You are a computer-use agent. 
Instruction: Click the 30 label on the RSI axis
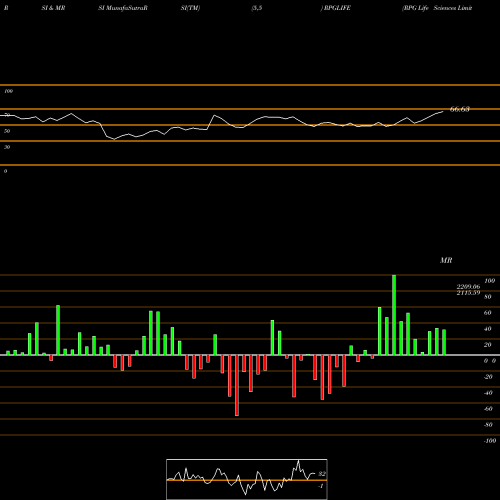(7, 147)
